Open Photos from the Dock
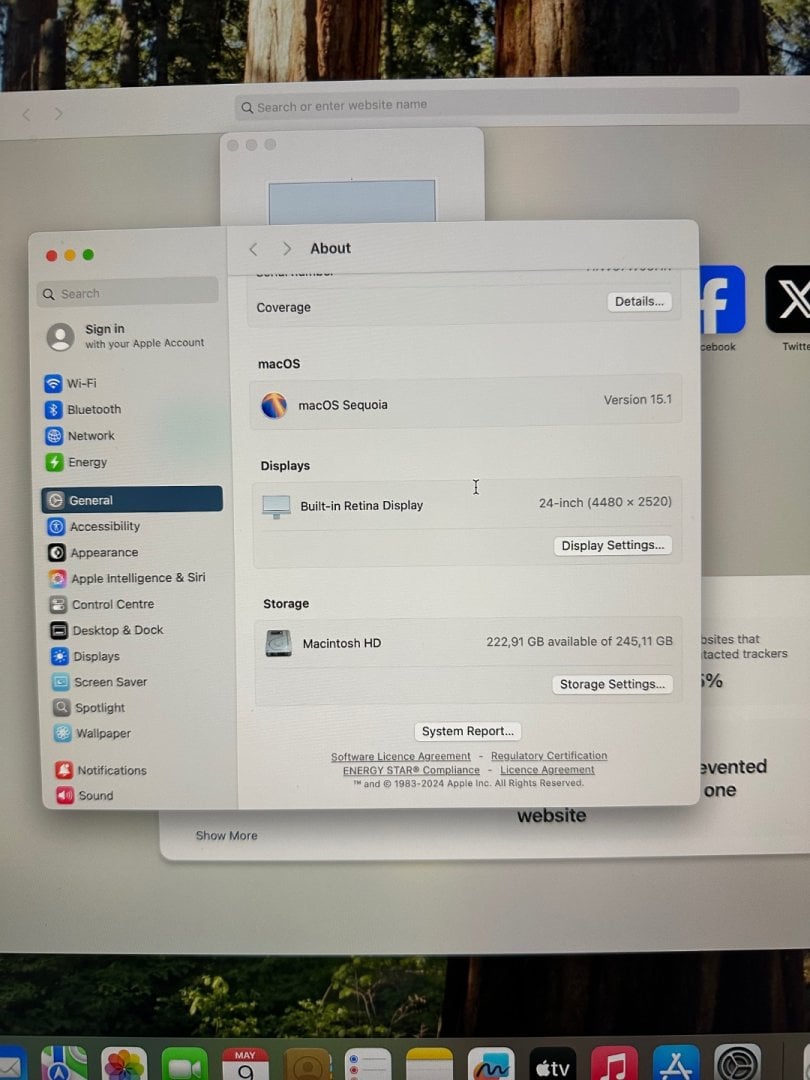 [124, 1064]
